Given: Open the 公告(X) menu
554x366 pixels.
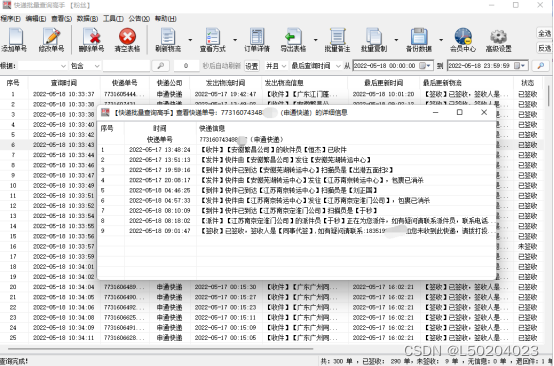Looking at the screenshot, I should [139, 19].
